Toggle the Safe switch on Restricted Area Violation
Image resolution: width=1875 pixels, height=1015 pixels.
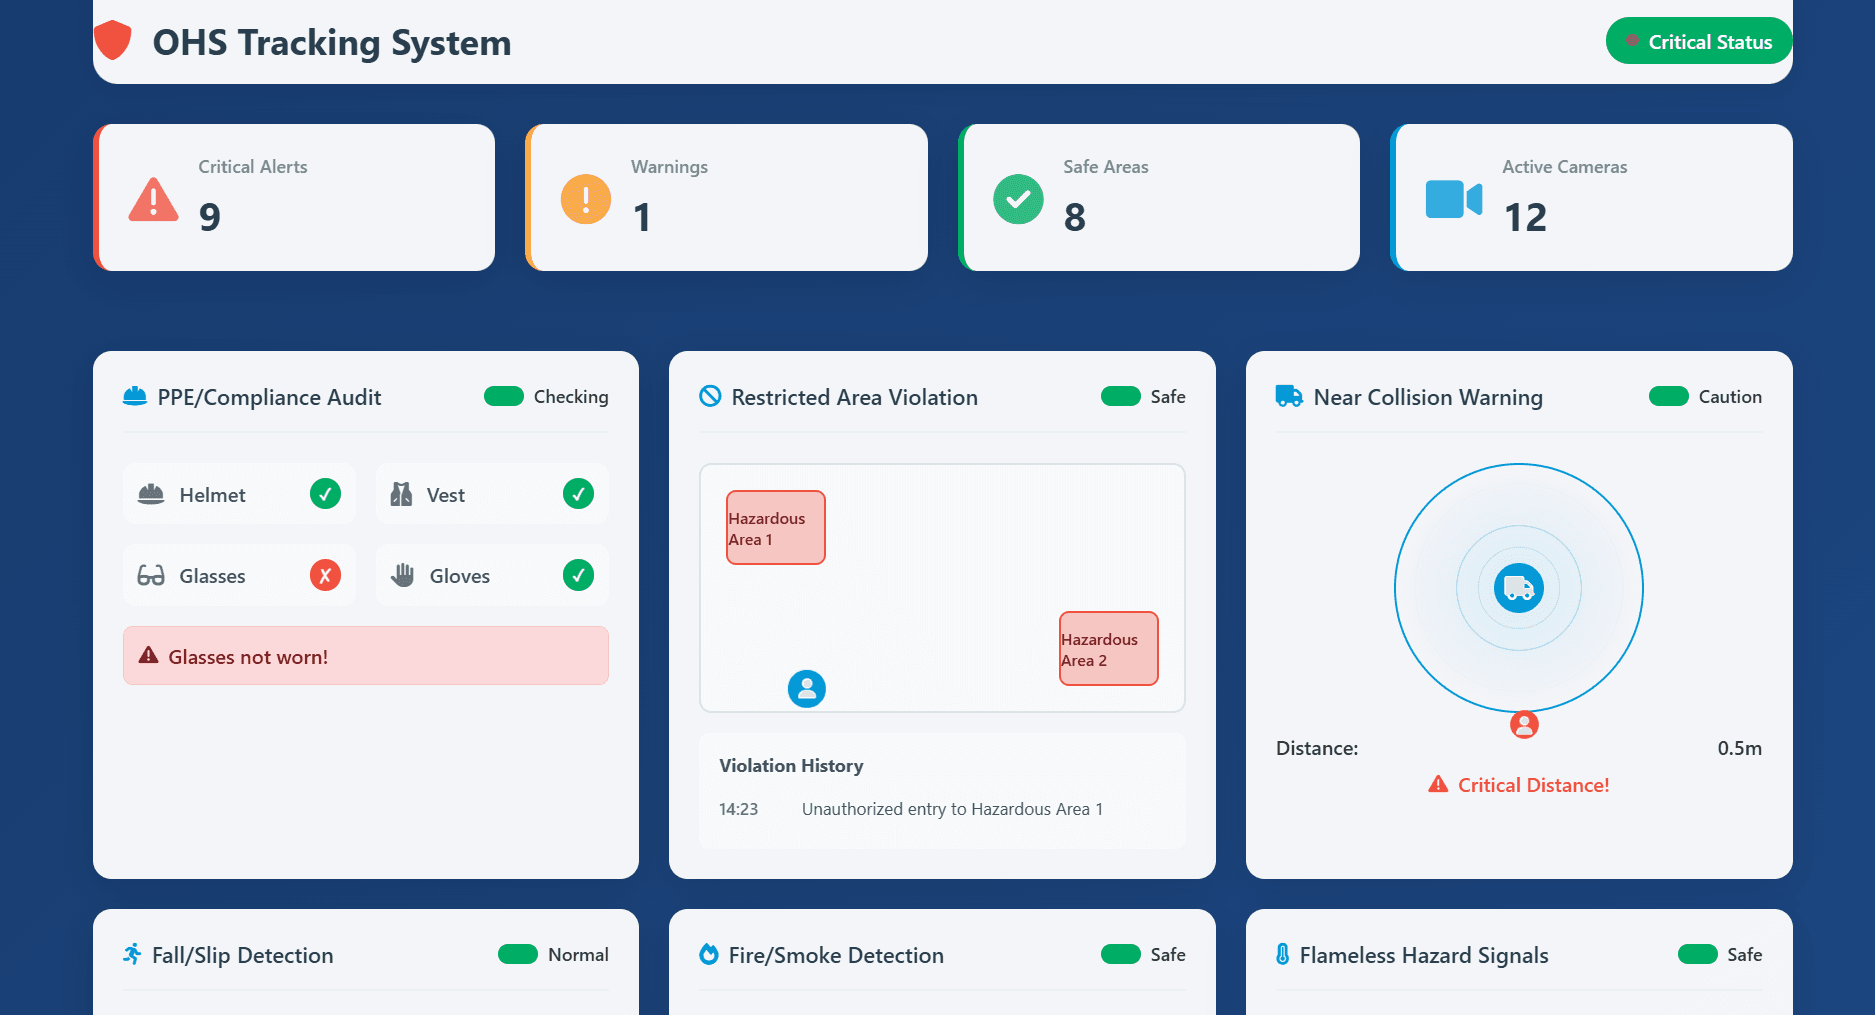click(x=1120, y=396)
